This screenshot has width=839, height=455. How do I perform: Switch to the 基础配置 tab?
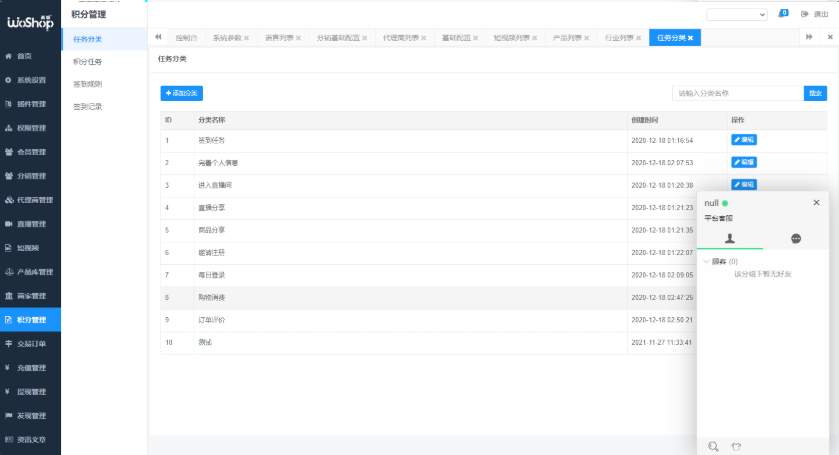tap(456, 38)
